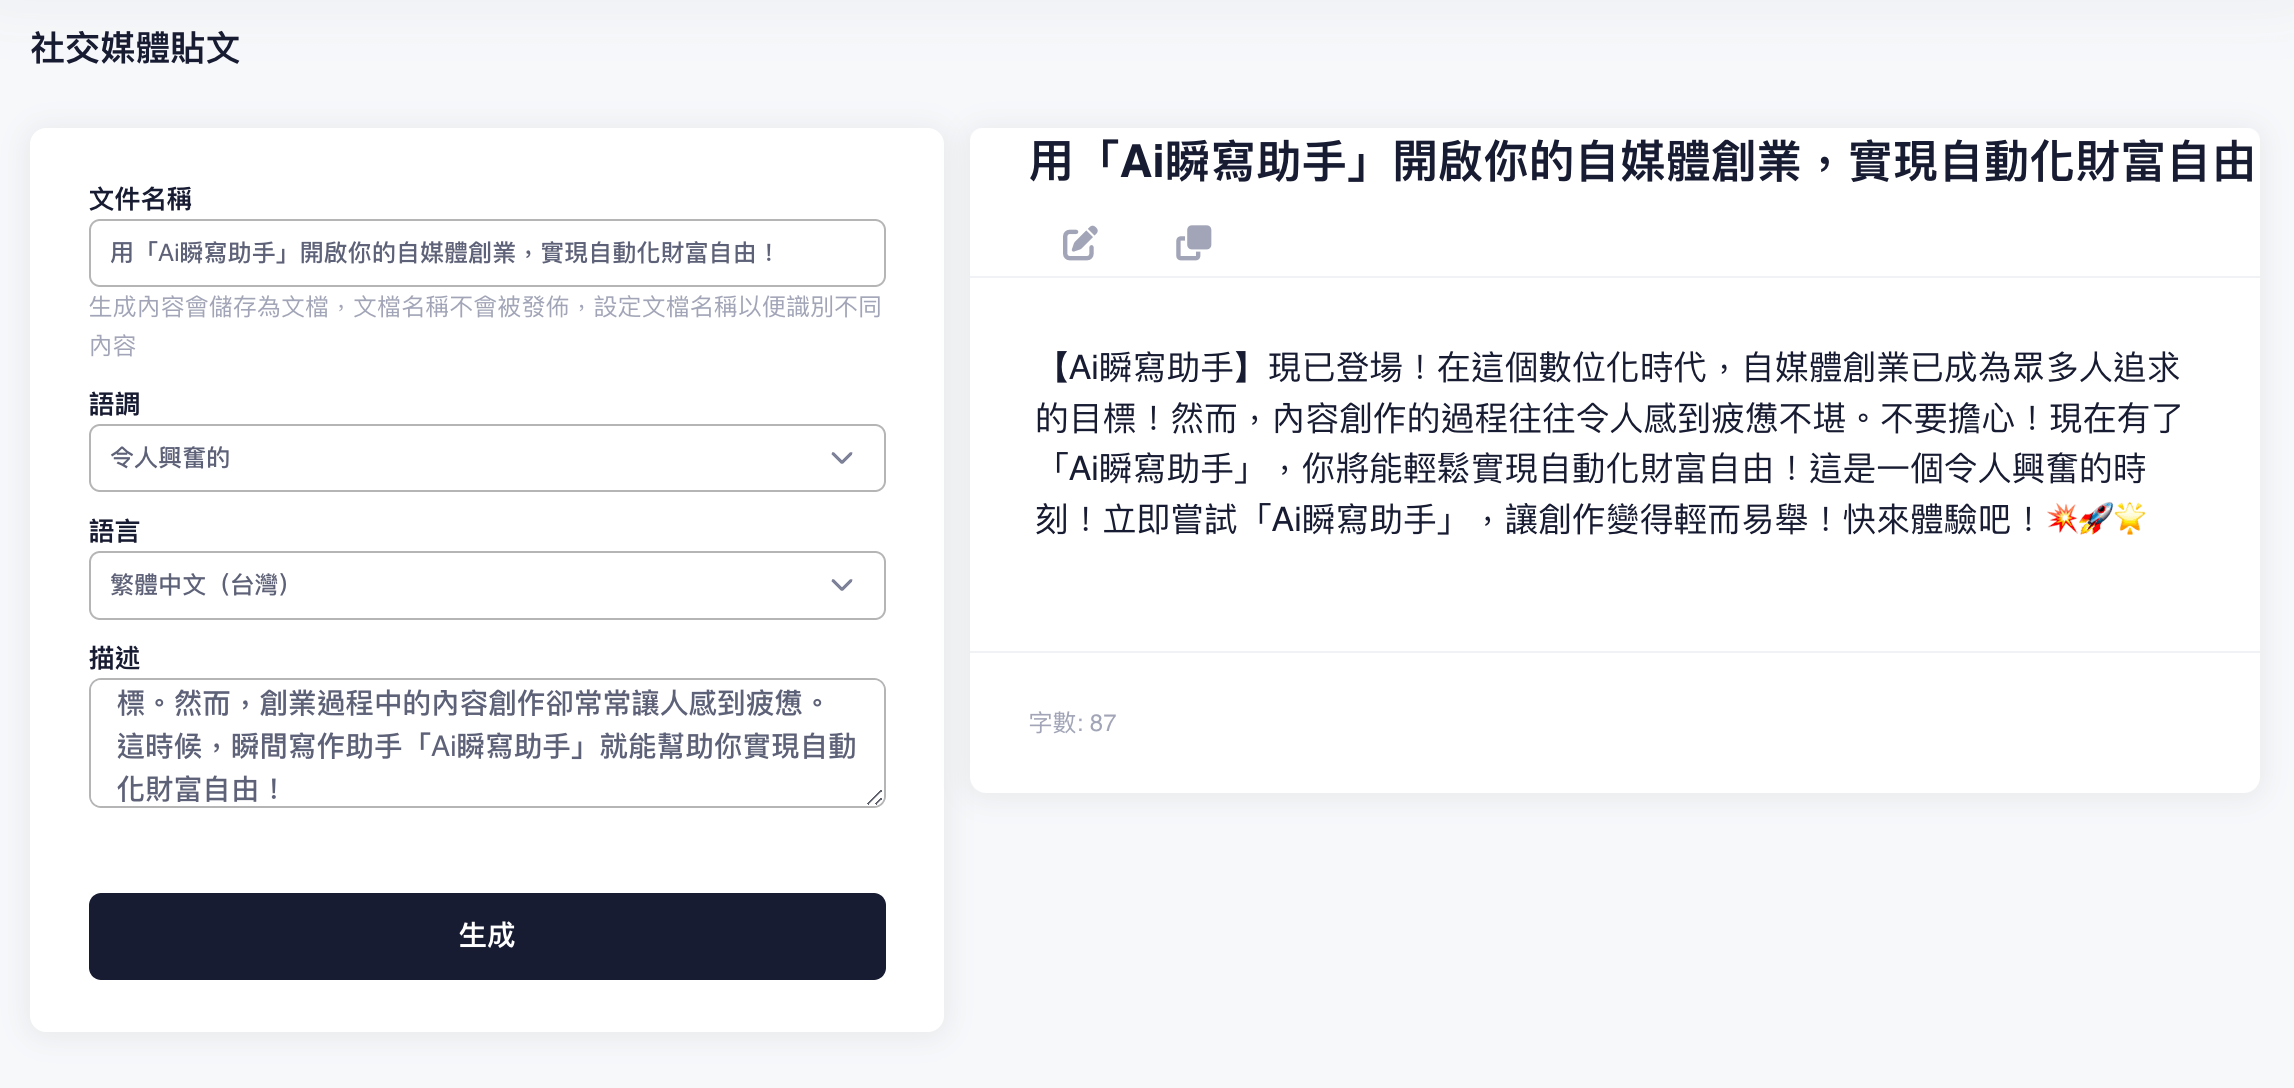
Task: Click the rocket emoji in the generated post
Action: pyautogui.click(x=2095, y=519)
